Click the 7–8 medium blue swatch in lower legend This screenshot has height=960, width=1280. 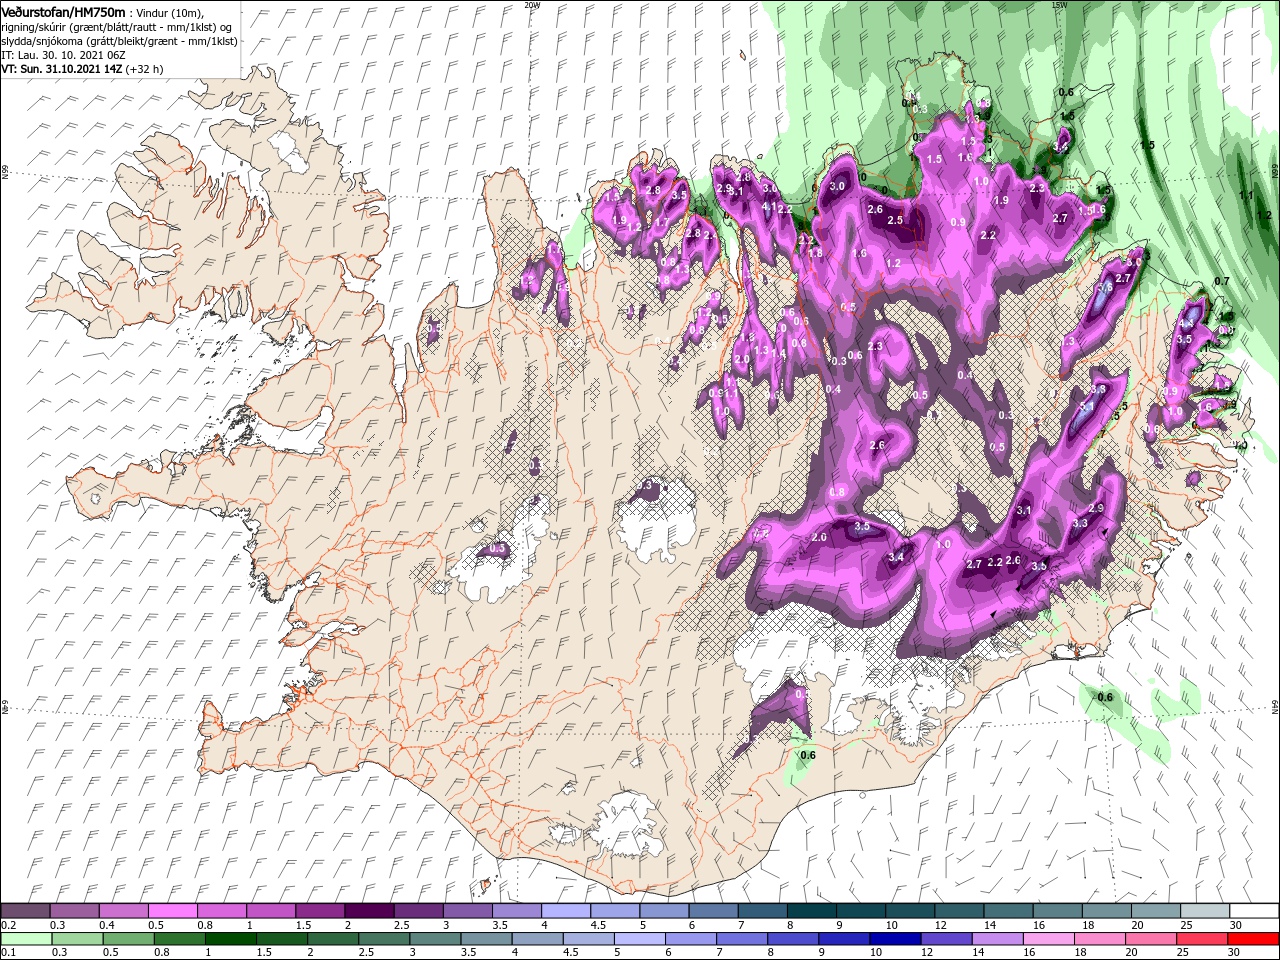(x=742, y=939)
